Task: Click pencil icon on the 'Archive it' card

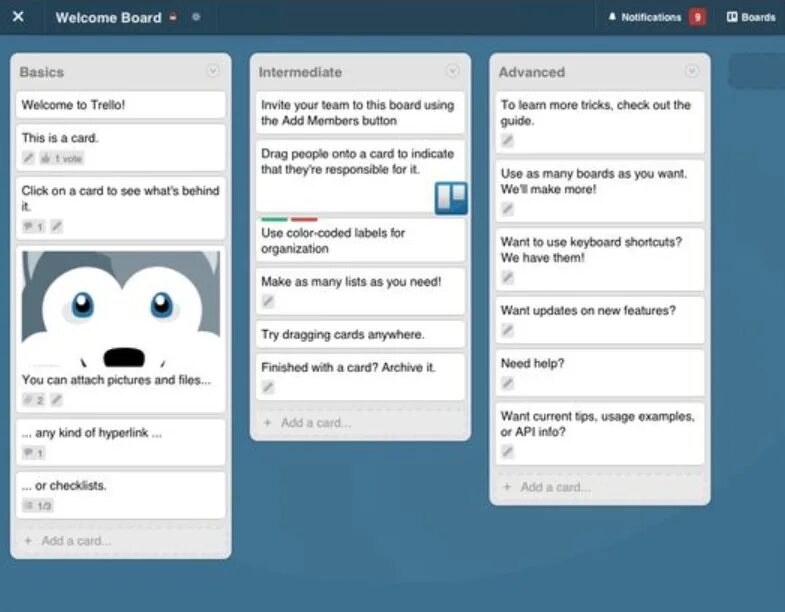Action: (268, 387)
